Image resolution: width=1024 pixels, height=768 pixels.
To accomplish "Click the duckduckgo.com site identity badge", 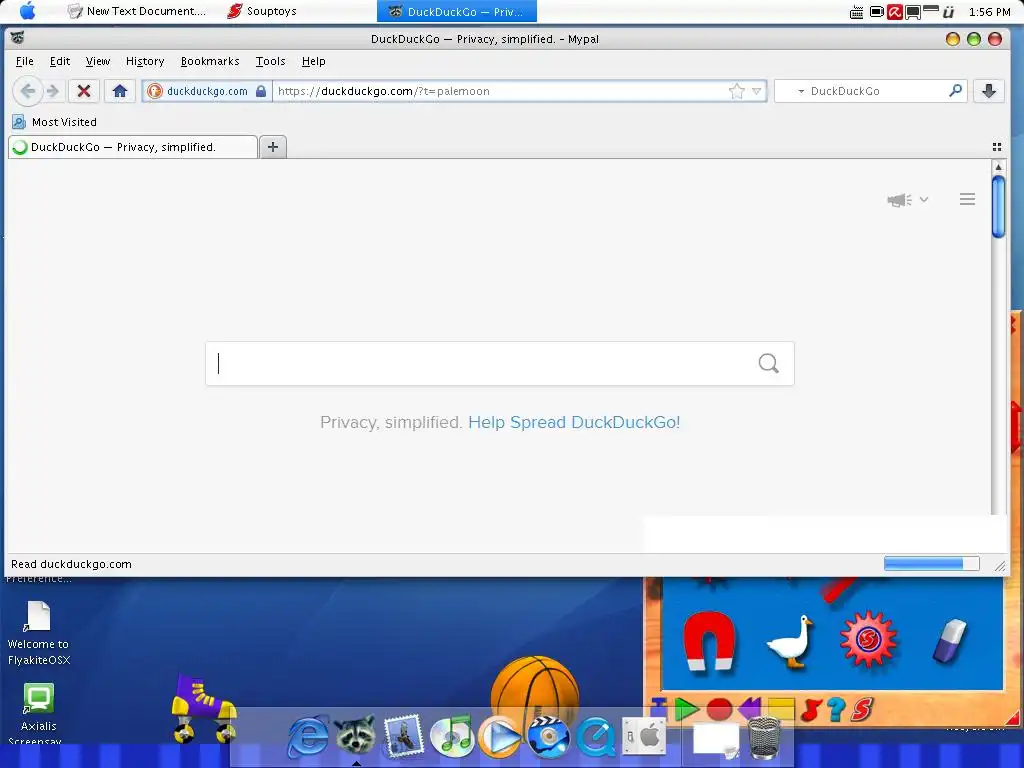I will pos(207,91).
